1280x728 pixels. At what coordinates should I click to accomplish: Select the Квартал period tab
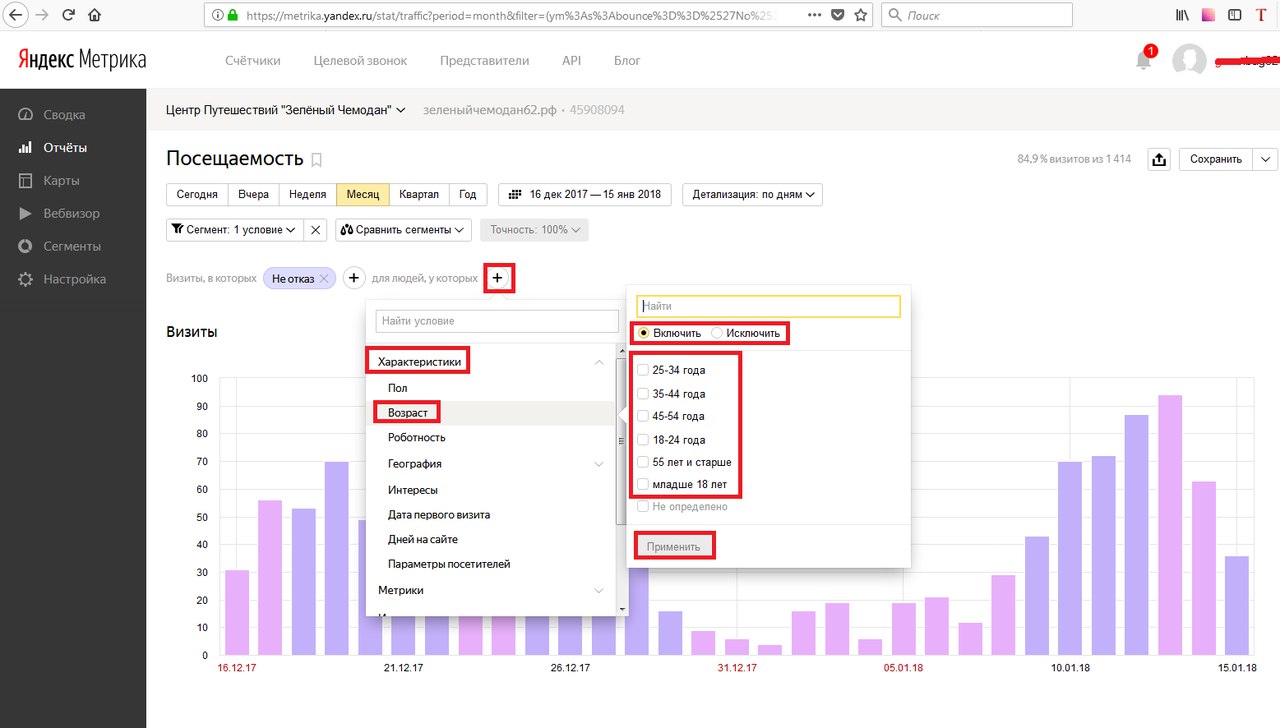pyautogui.click(x=419, y=194)
